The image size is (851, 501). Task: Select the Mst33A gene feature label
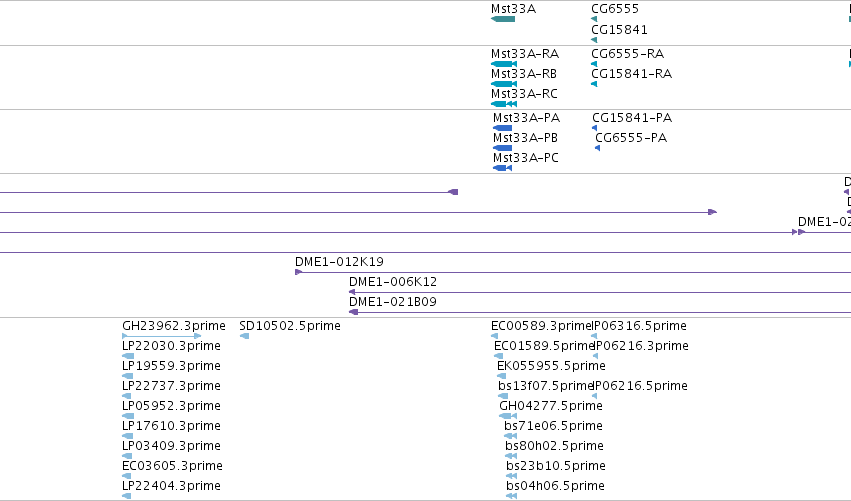click(x=513, y=9)
